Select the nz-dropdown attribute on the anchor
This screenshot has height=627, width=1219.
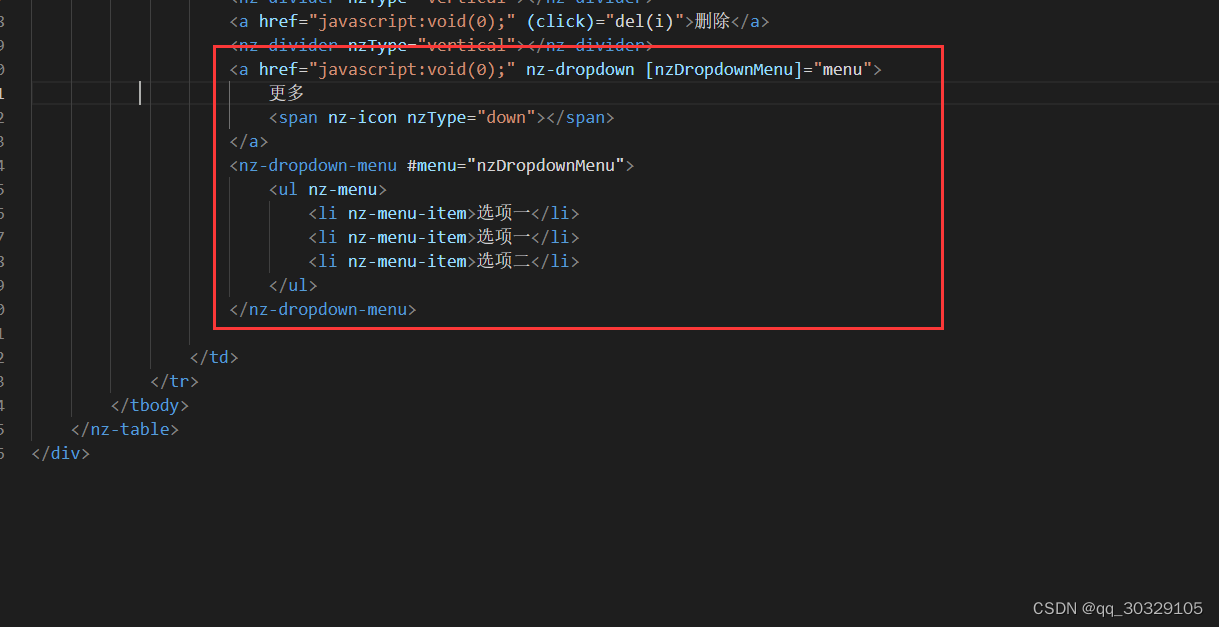[580, 69]
